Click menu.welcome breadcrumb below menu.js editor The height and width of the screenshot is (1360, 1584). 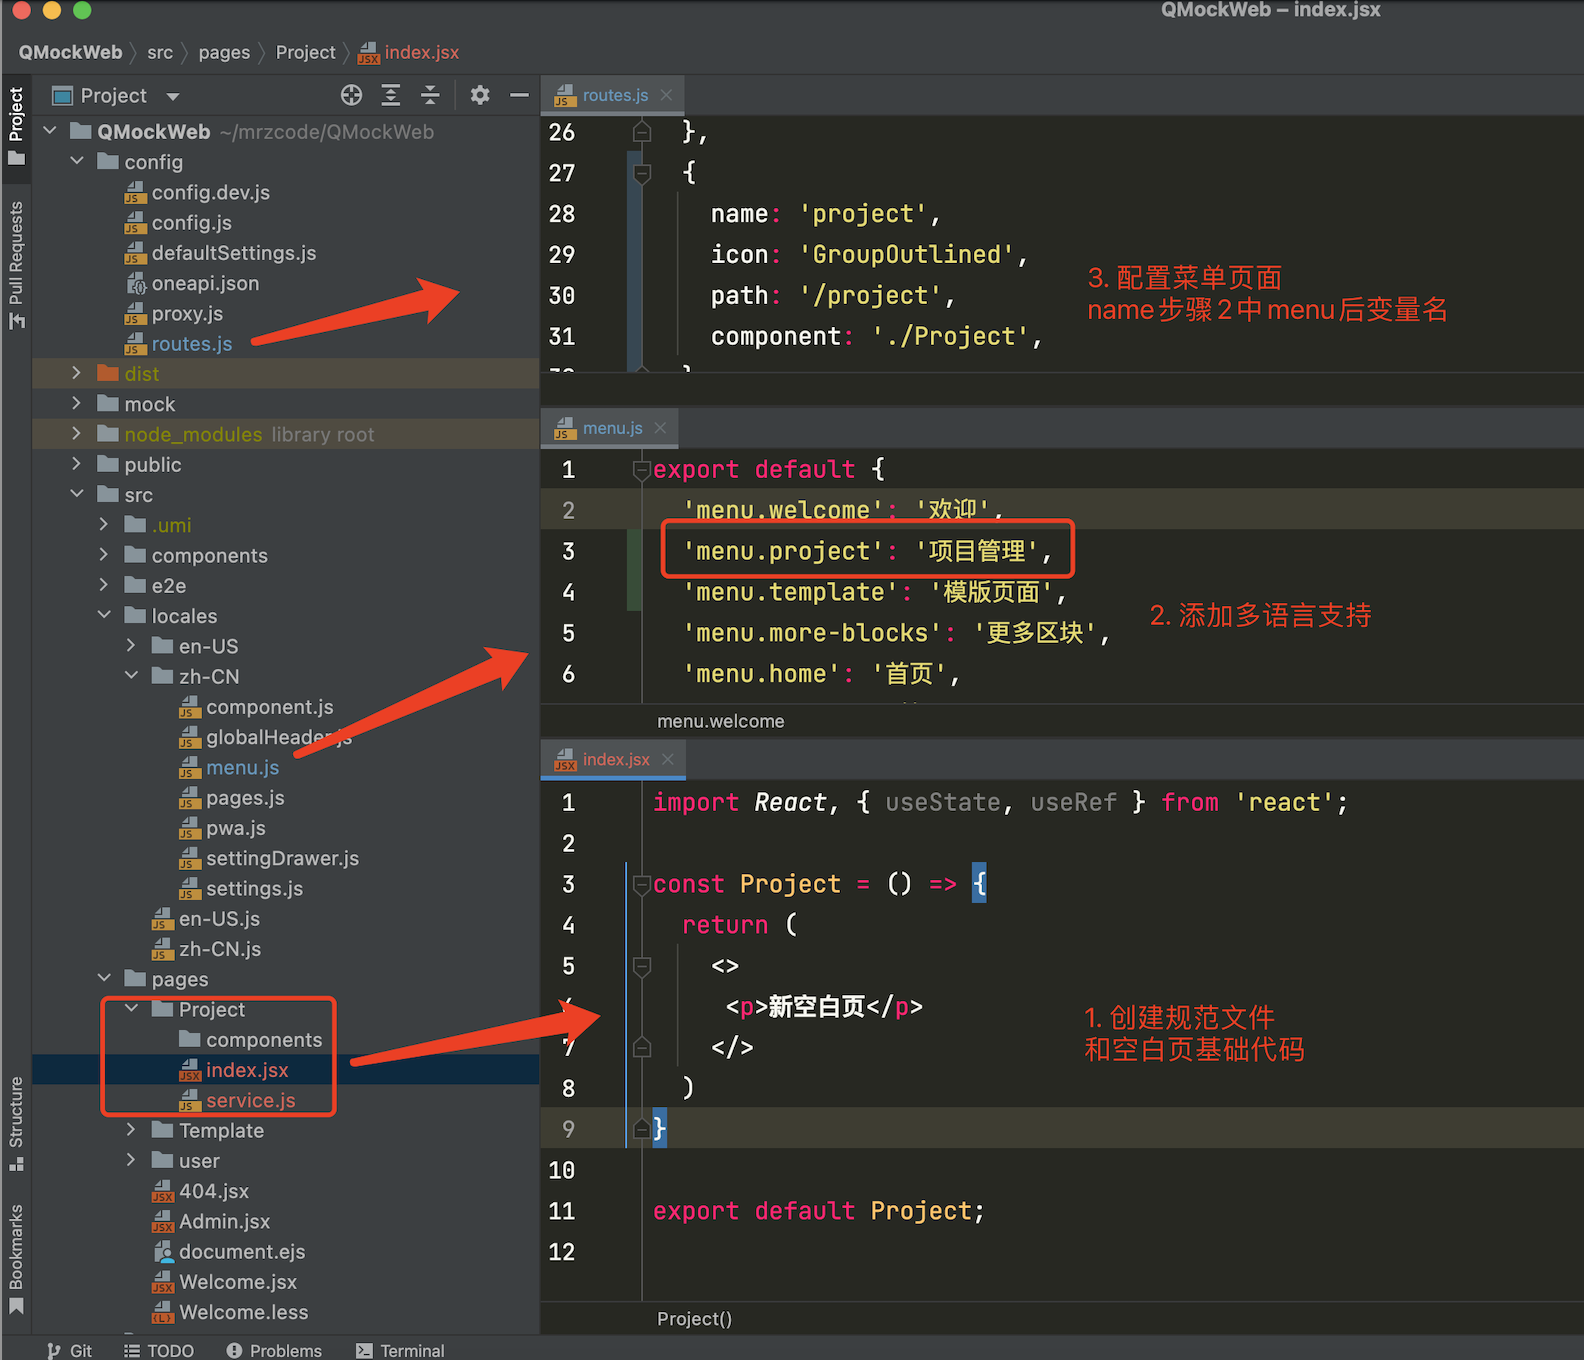click(x=720, y=721)
